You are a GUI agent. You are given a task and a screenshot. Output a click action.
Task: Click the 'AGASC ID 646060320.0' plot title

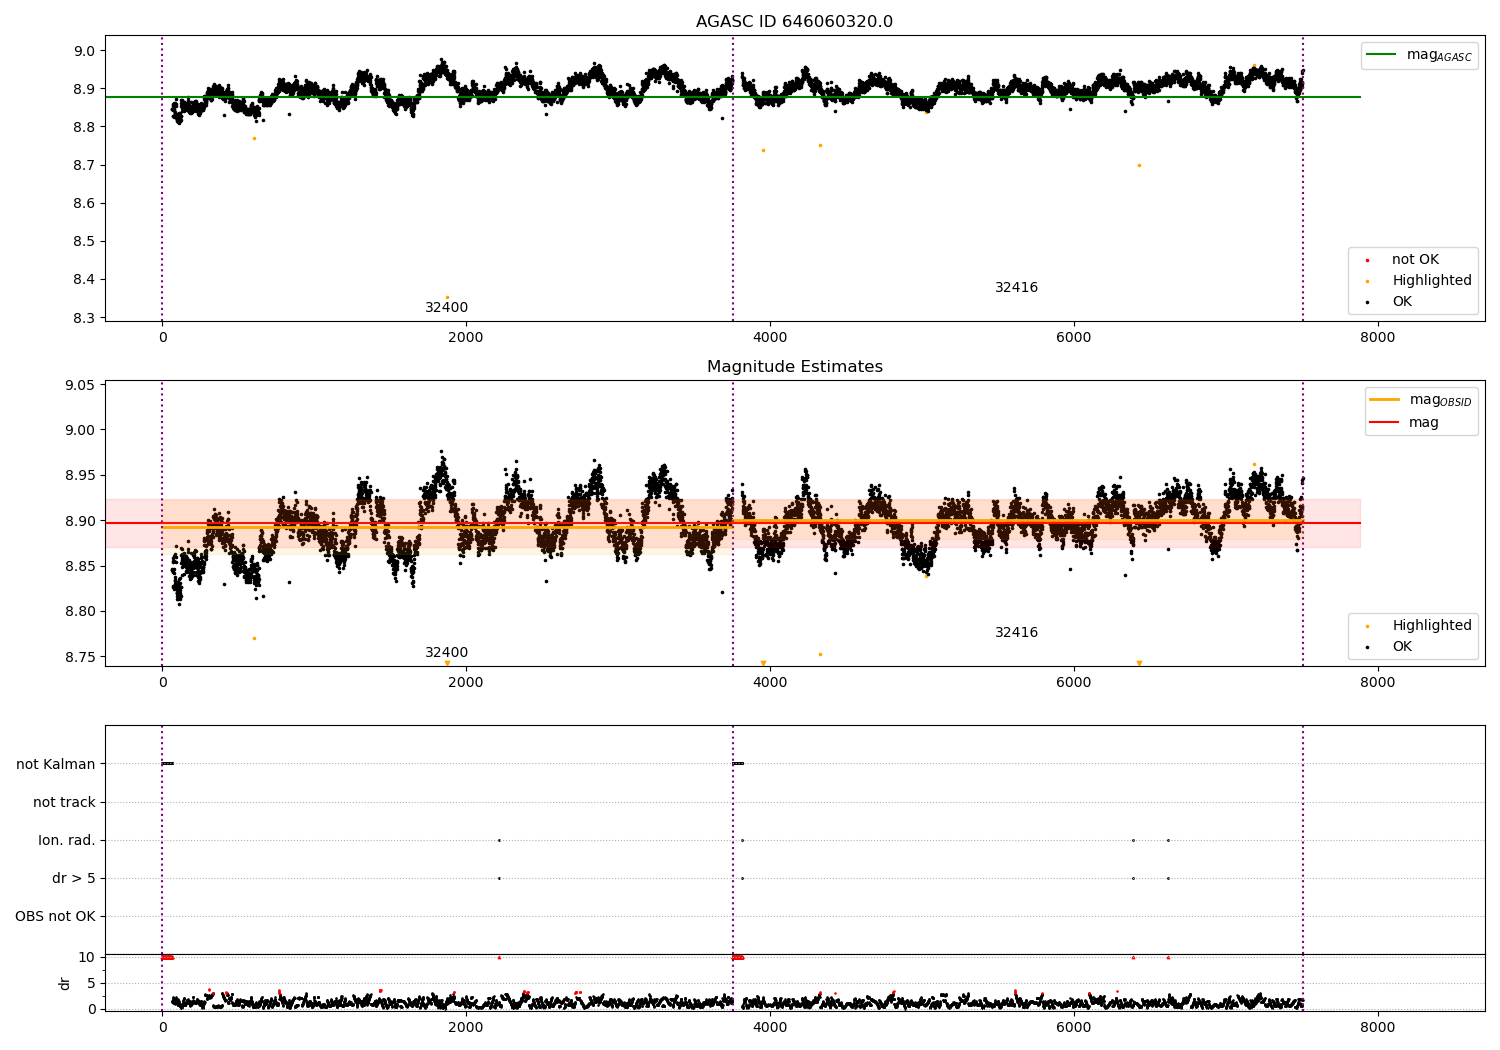[794, 22]
